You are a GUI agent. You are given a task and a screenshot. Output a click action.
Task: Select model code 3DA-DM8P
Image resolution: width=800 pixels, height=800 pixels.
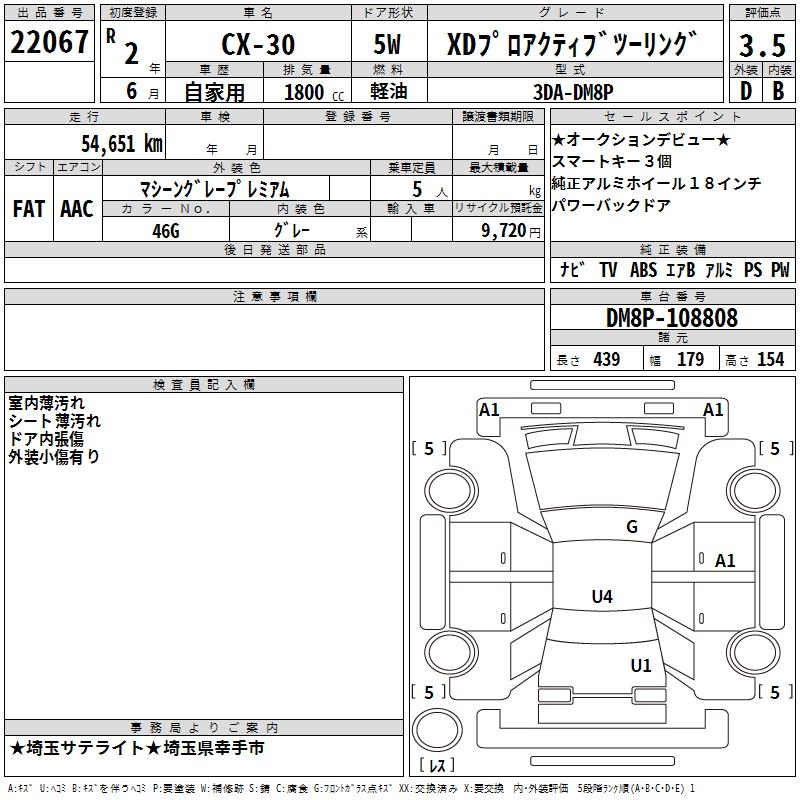(x=573, y=92)
